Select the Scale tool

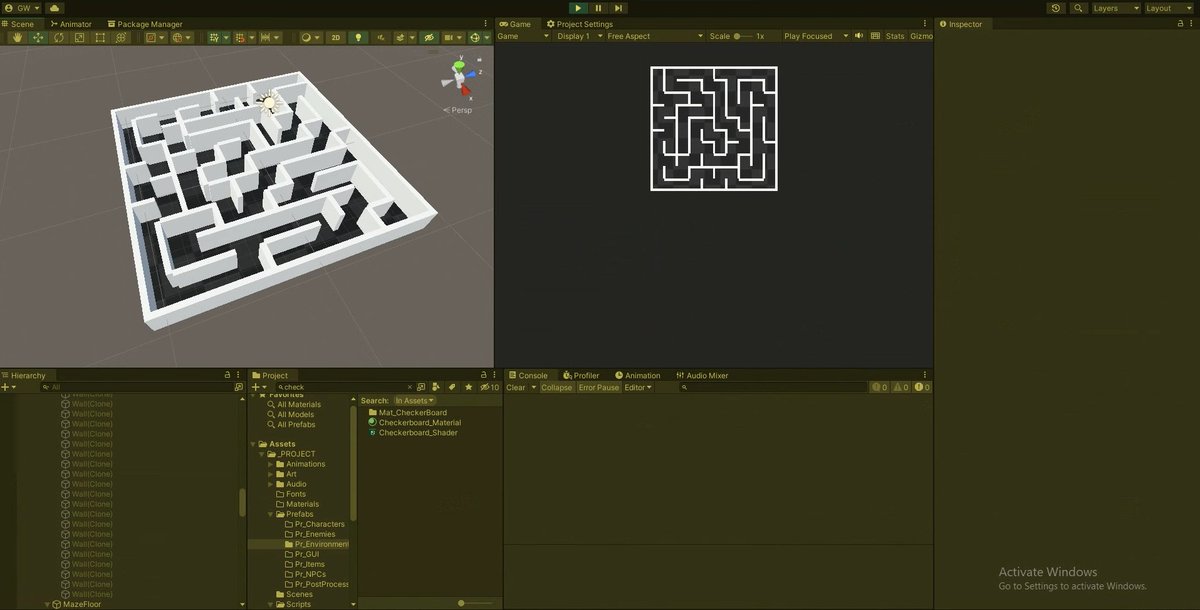[x=79, y=37]
